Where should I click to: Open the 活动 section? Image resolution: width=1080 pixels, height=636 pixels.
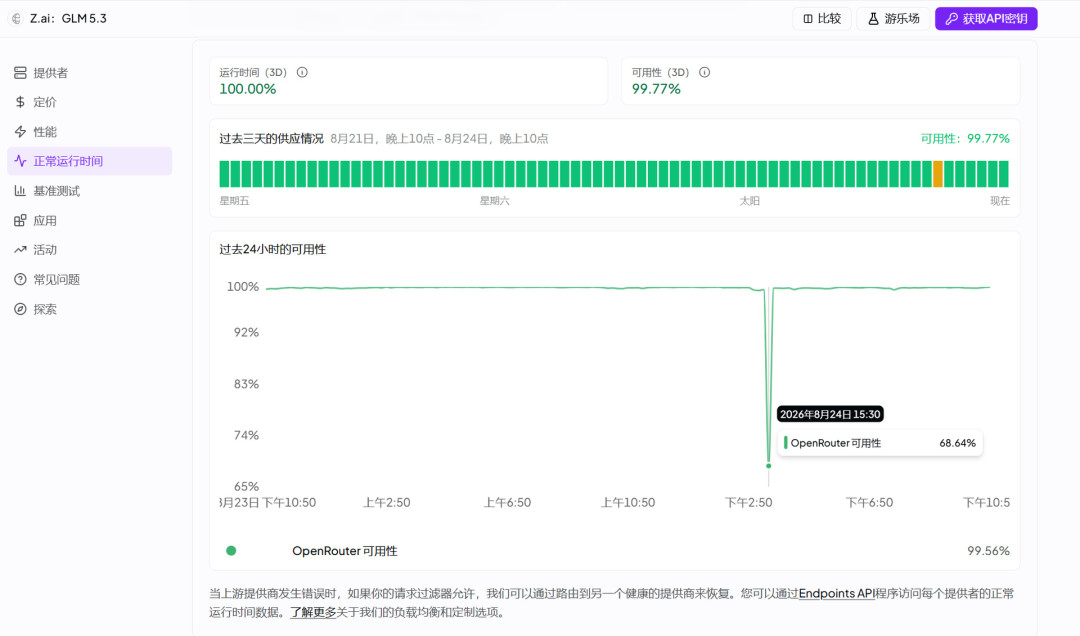click(90, 249)
